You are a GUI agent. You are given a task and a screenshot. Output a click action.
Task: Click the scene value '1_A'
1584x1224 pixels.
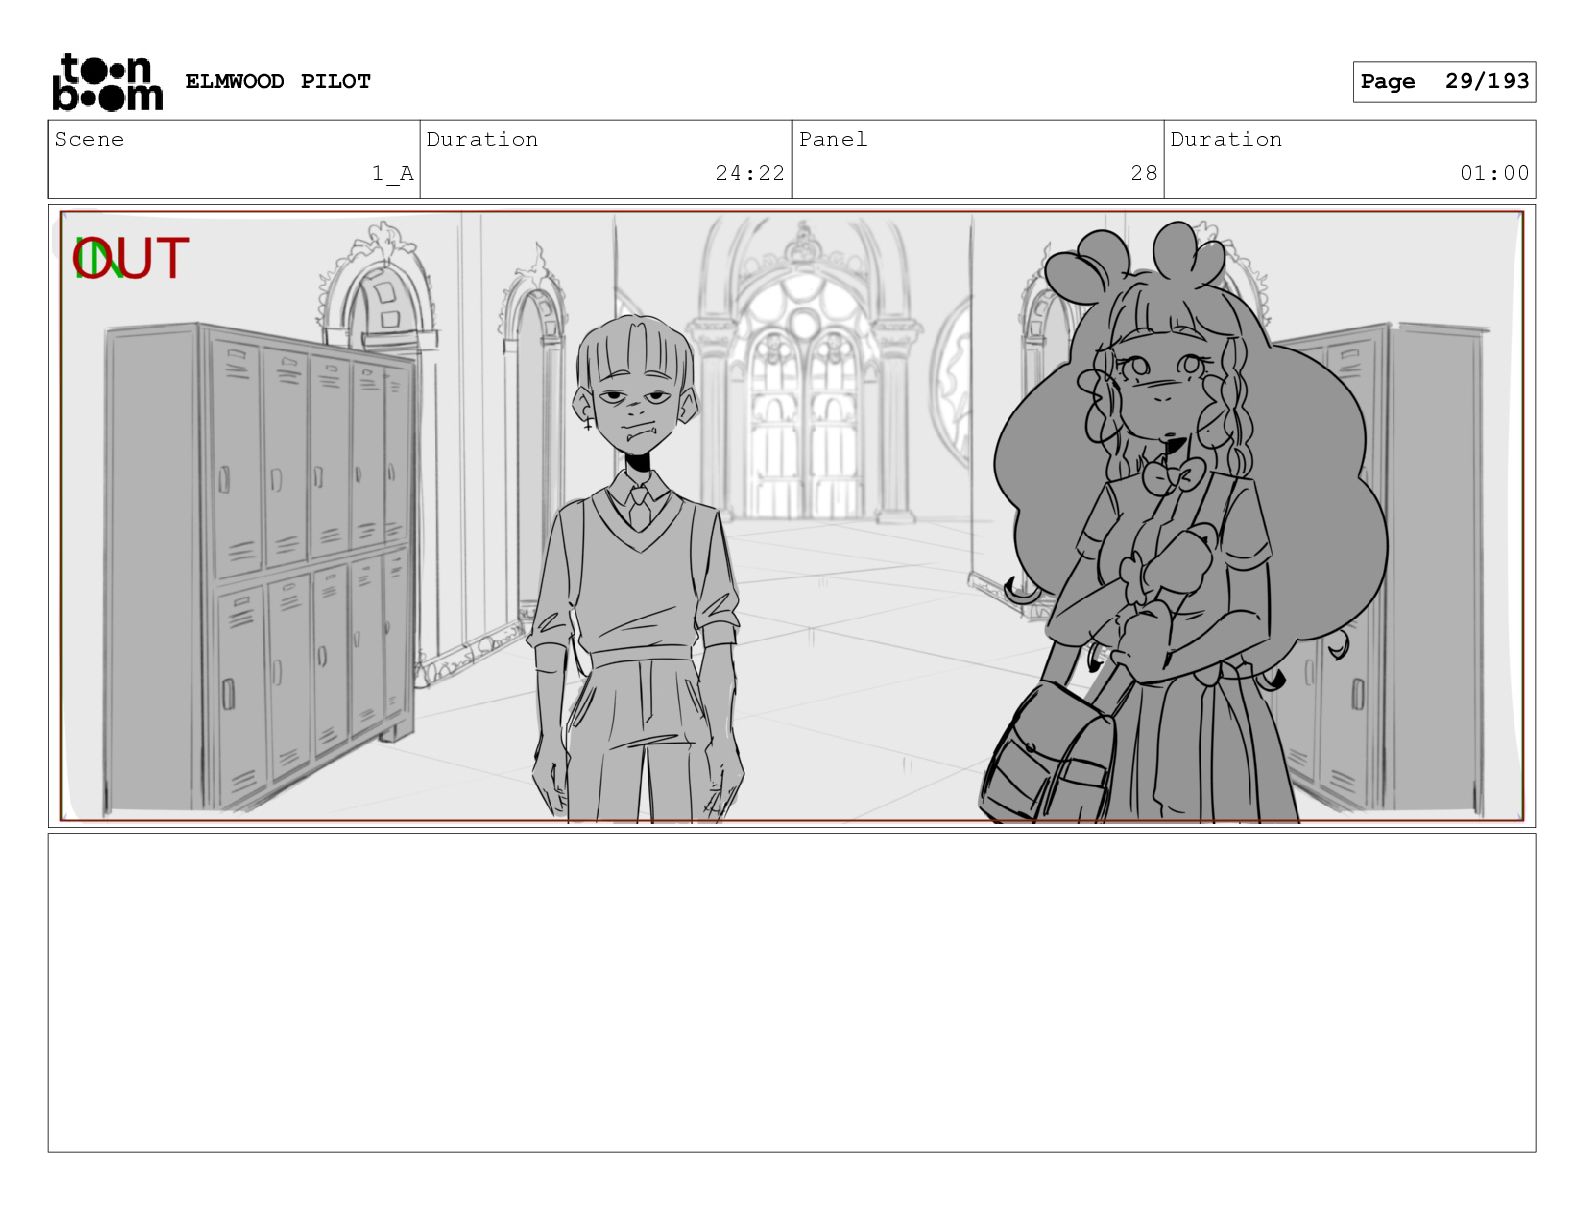coord(393,173)
